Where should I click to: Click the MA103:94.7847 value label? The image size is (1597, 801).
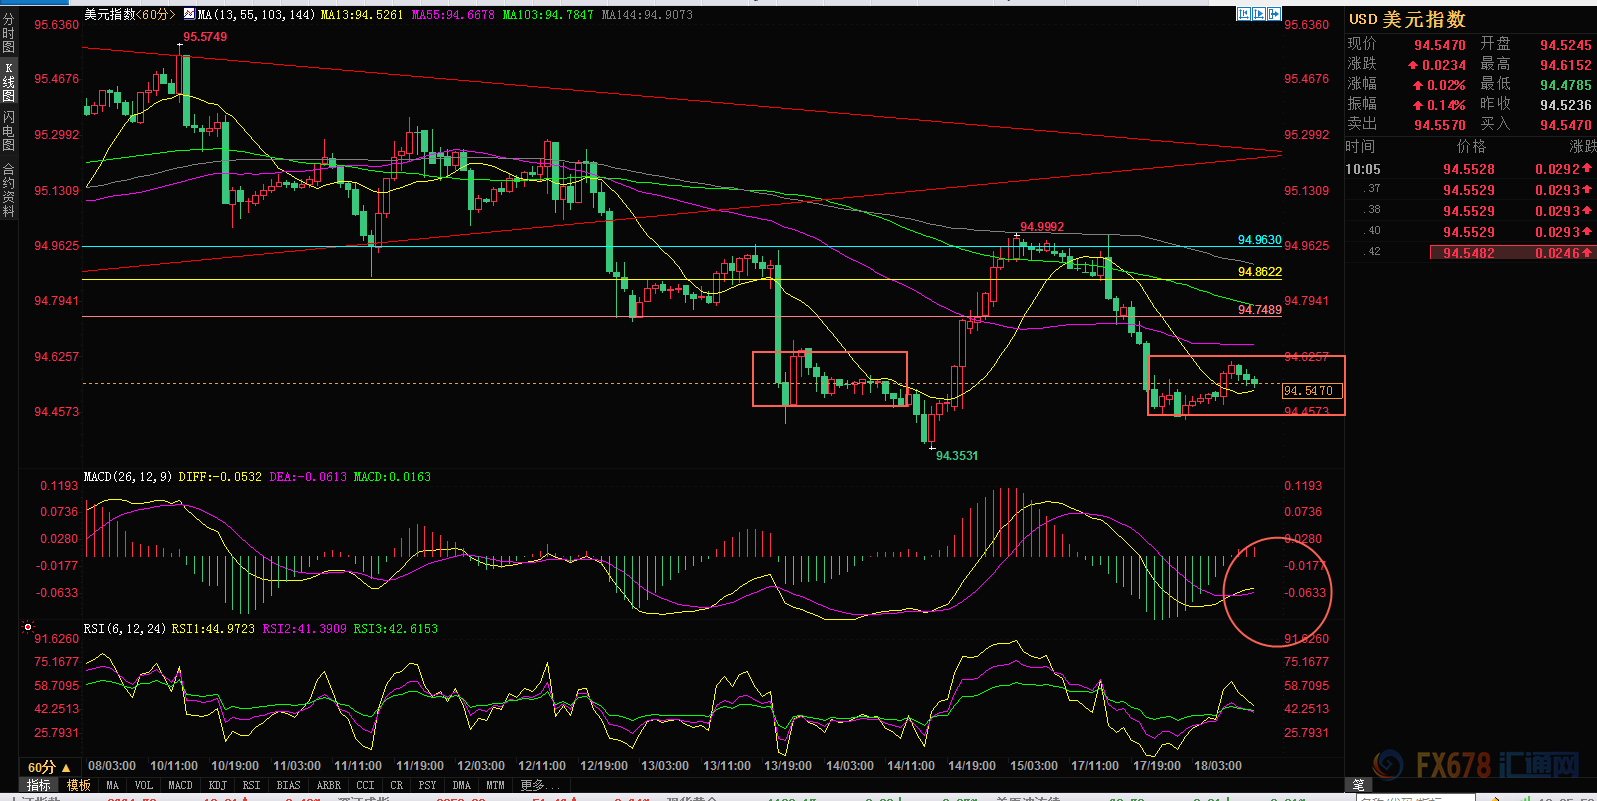coord(548,15)
